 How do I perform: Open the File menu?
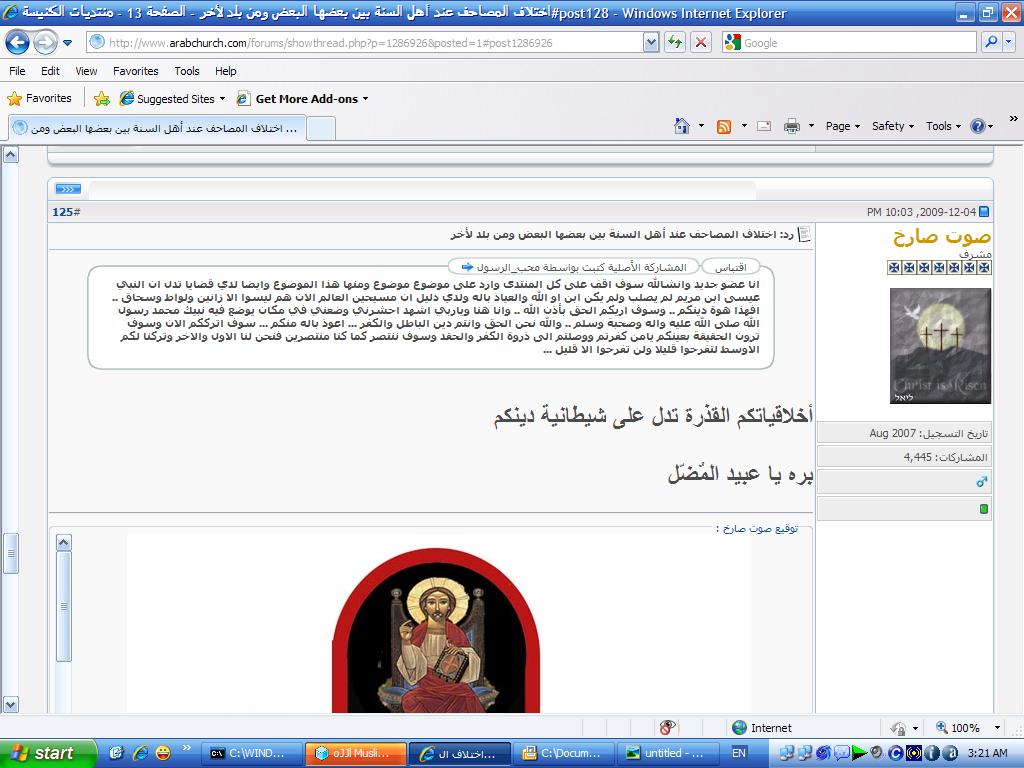pos(18,71)
